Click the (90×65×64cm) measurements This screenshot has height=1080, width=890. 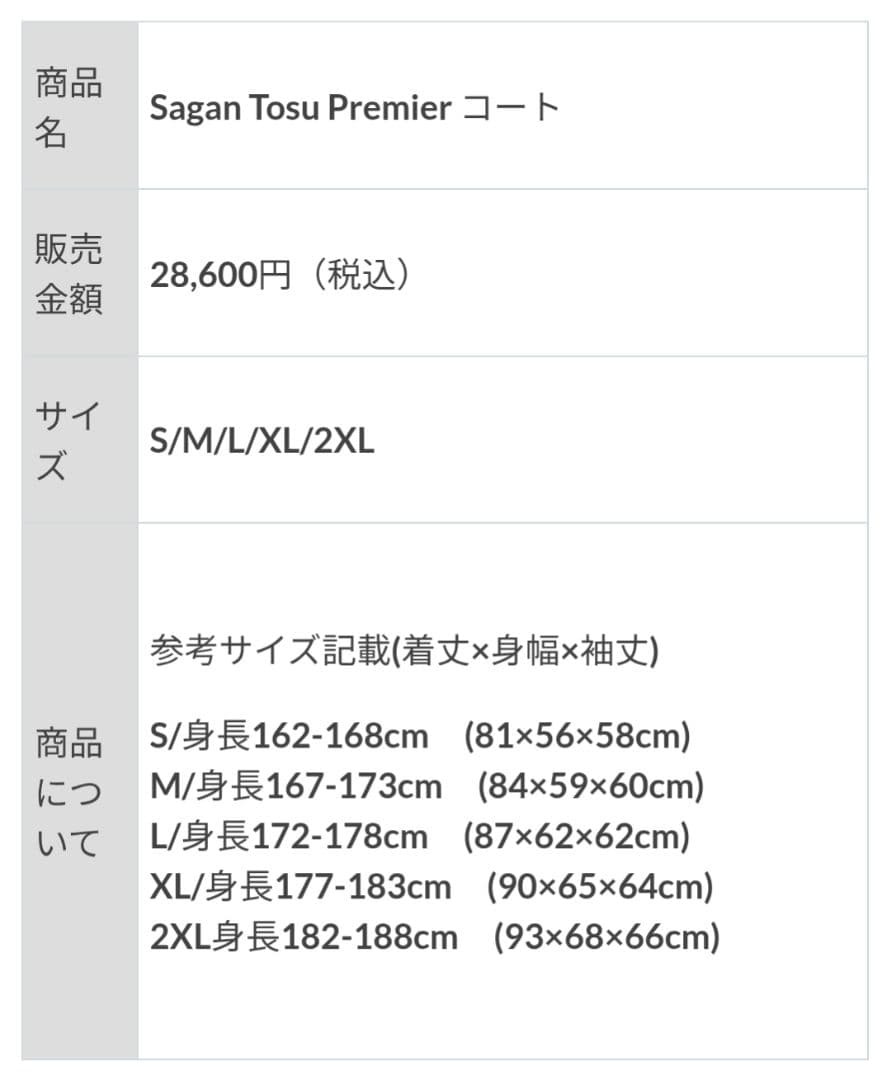(600, 887)
